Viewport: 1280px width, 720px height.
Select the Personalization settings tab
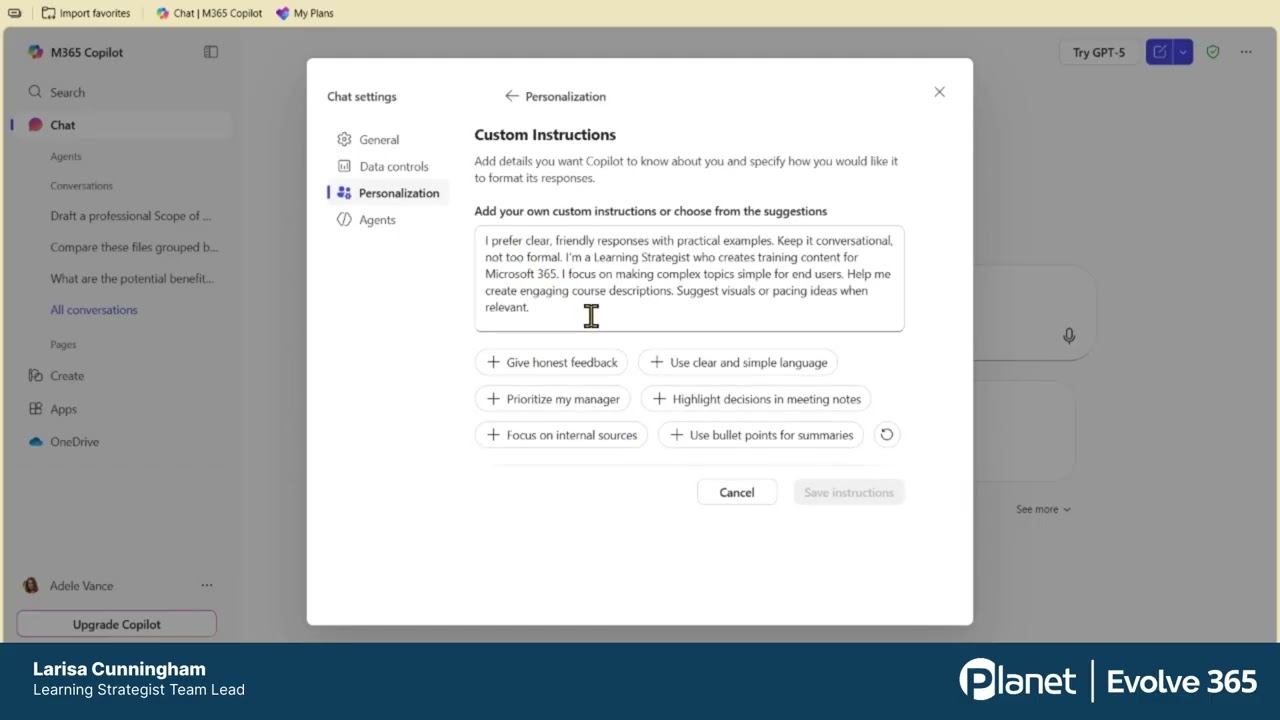[389, 193]
